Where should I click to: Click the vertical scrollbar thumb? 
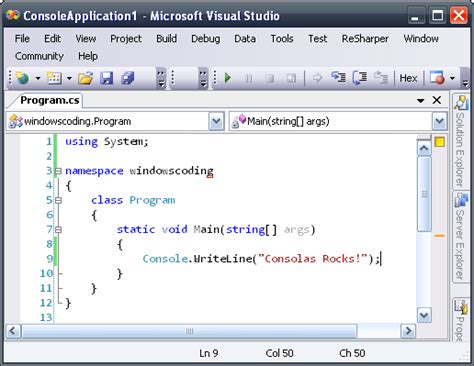pos(424,194)
